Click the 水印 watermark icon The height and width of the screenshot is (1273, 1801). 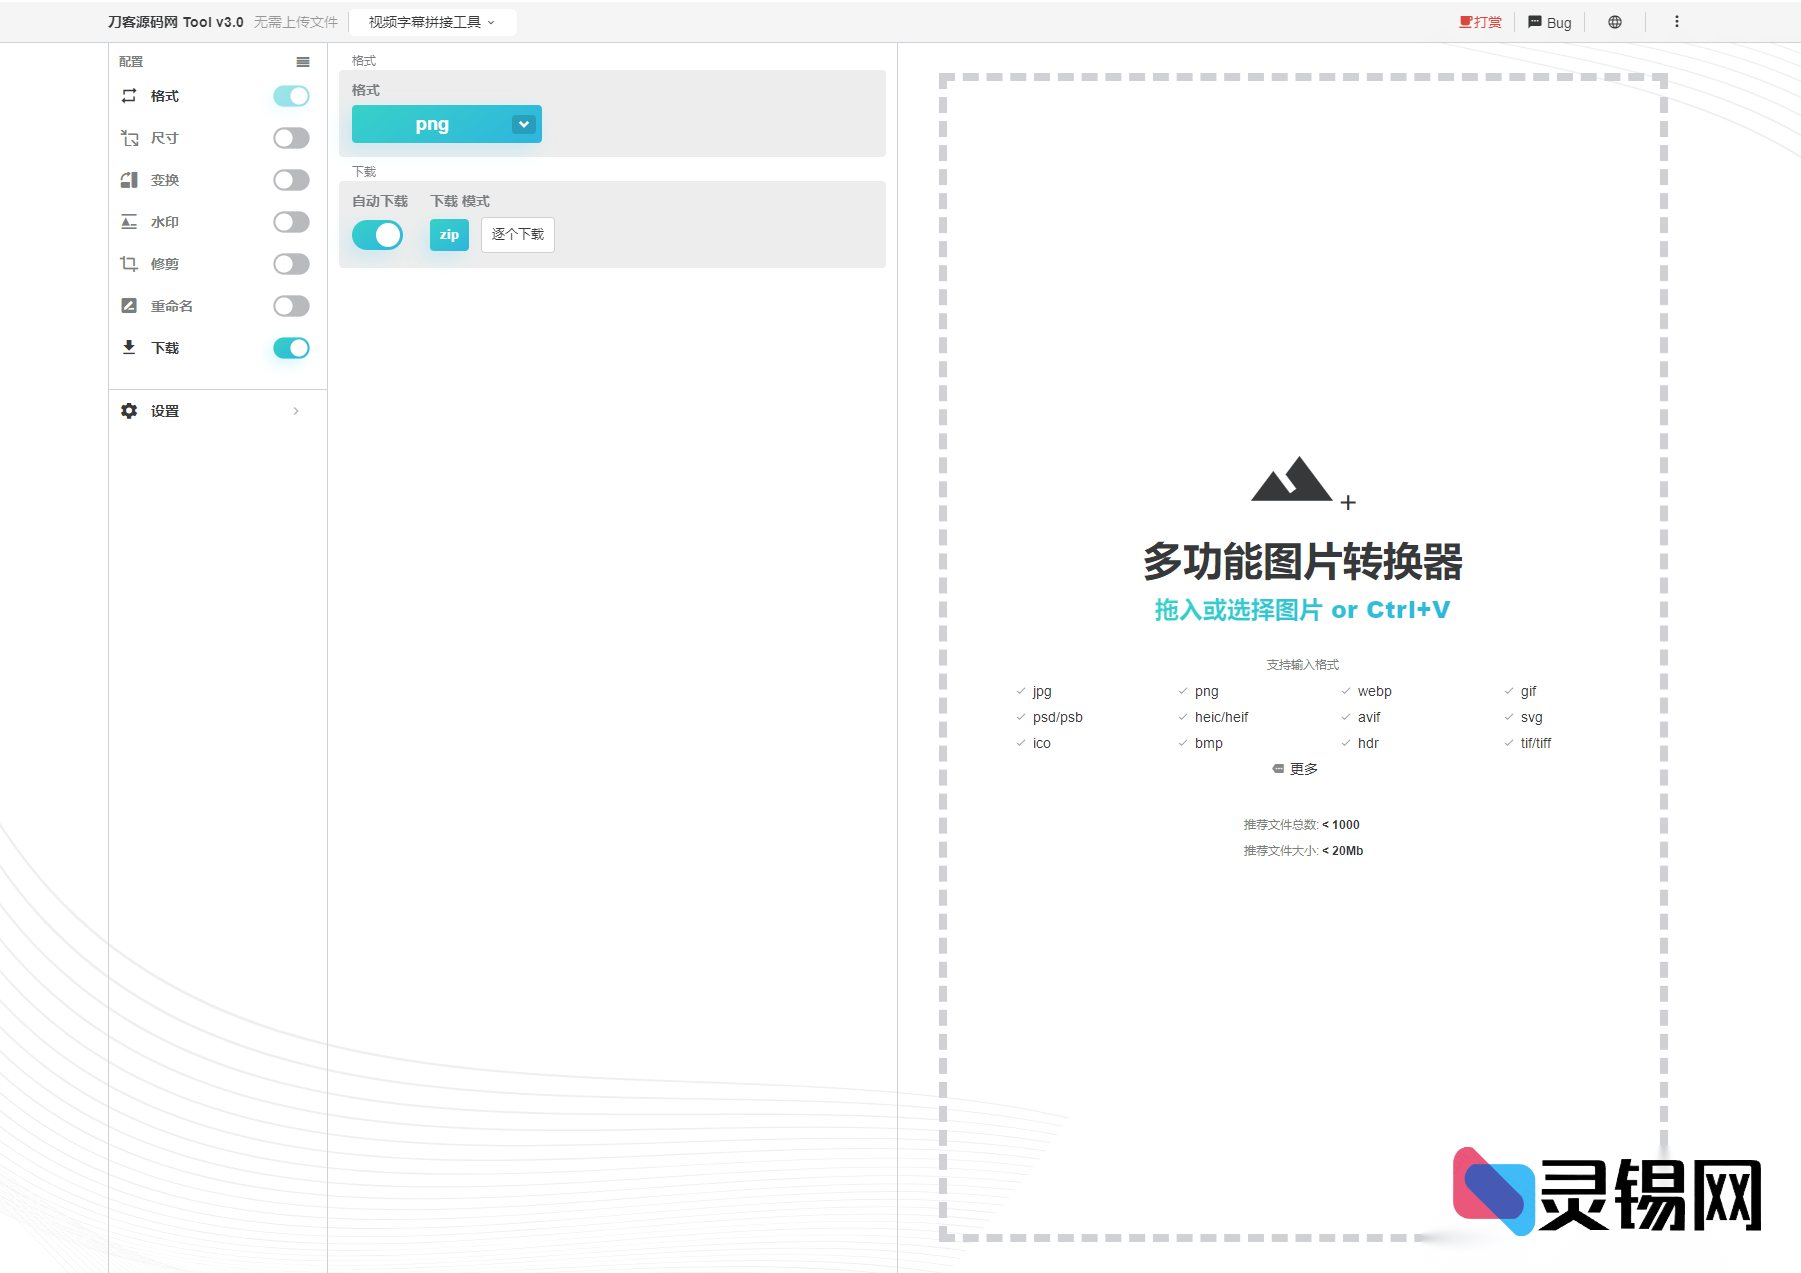(x=129, y=222)
